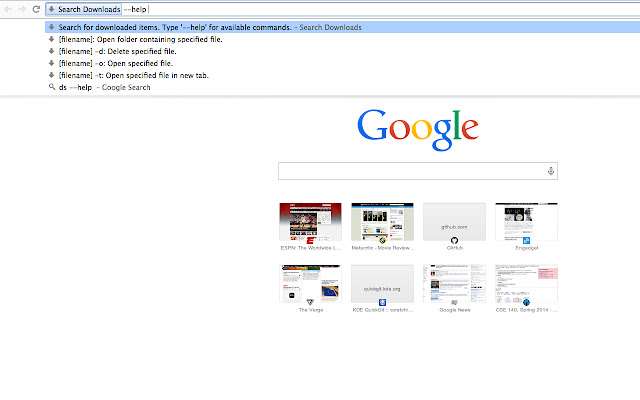The height and width of the screenshot is (400, 640).
Task: Open the Engadget thumbnail tile
Action: click(526, 222)
